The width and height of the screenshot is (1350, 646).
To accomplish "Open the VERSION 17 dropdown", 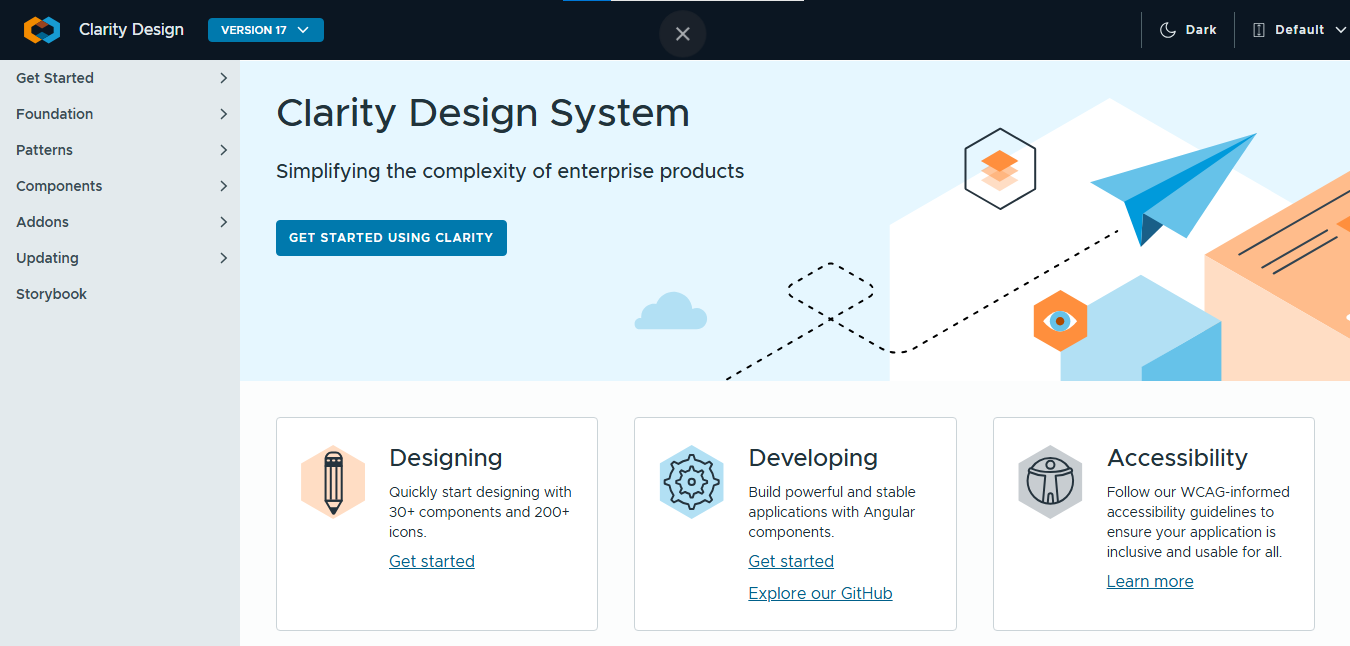I will click(266, 30).
